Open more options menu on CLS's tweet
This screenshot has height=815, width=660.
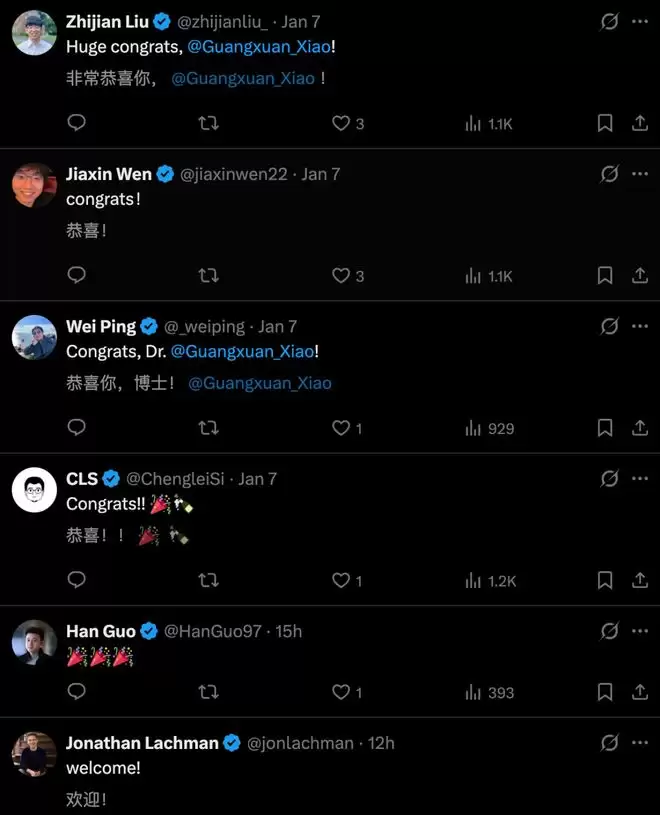pos(640,479)
